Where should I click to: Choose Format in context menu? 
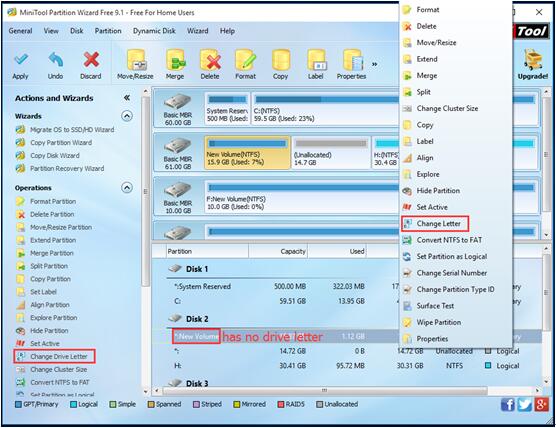click(428, 10)
